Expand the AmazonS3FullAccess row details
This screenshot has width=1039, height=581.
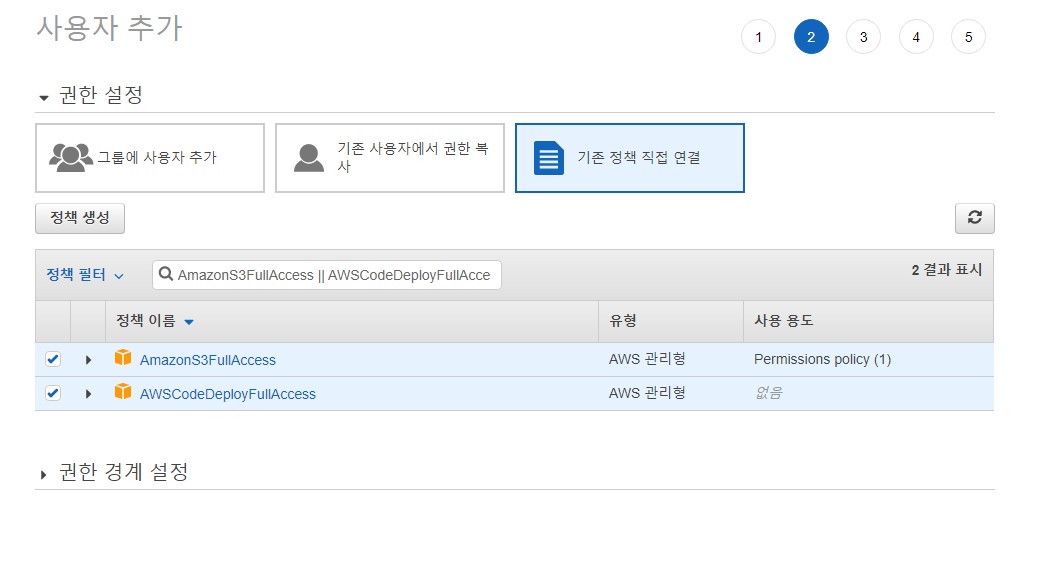pyautogui.click(x=88, y=360)
